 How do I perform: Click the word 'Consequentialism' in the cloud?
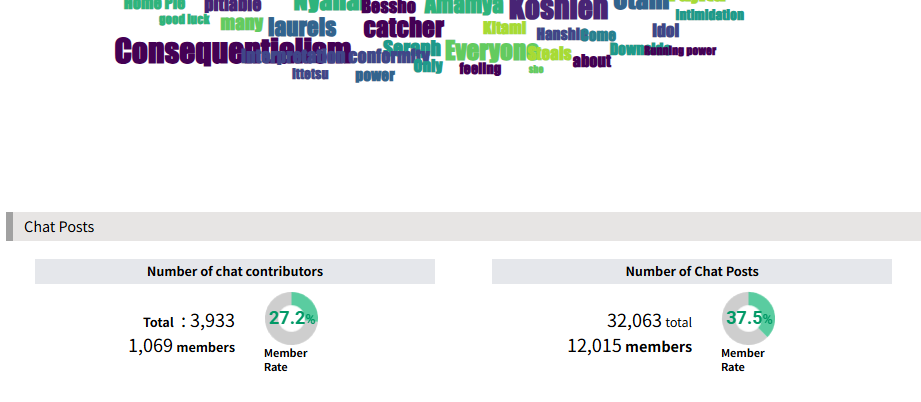pos(233,51)
